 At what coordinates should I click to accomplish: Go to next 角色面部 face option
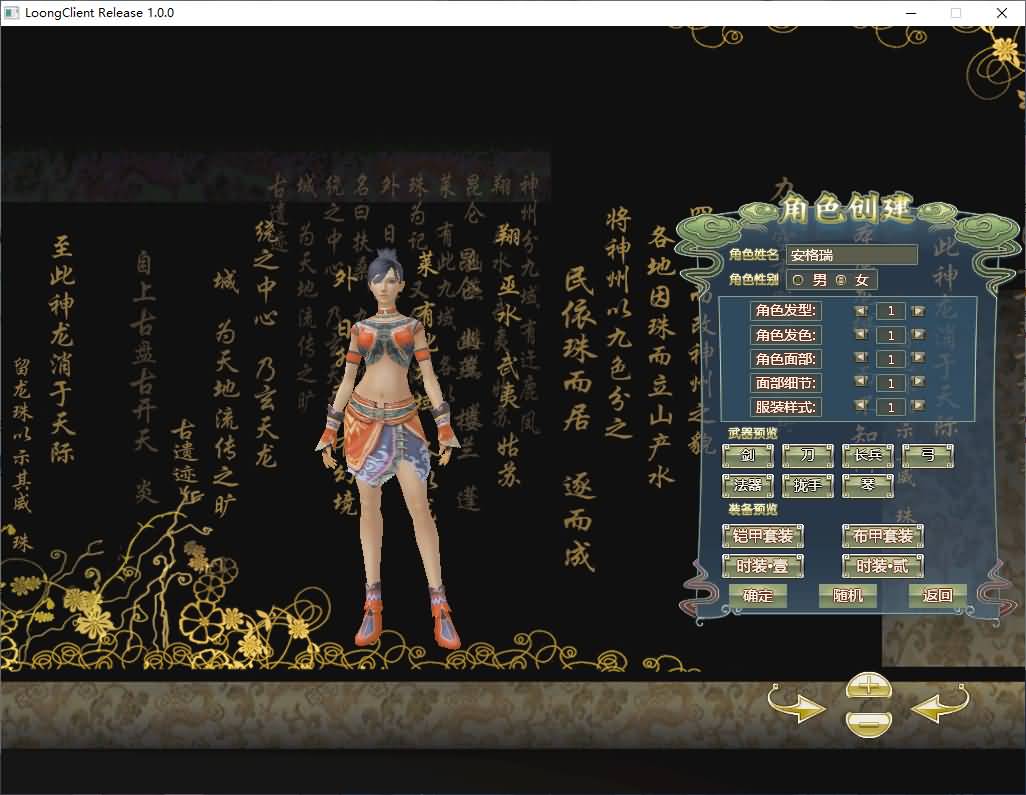tap(918, 359)
